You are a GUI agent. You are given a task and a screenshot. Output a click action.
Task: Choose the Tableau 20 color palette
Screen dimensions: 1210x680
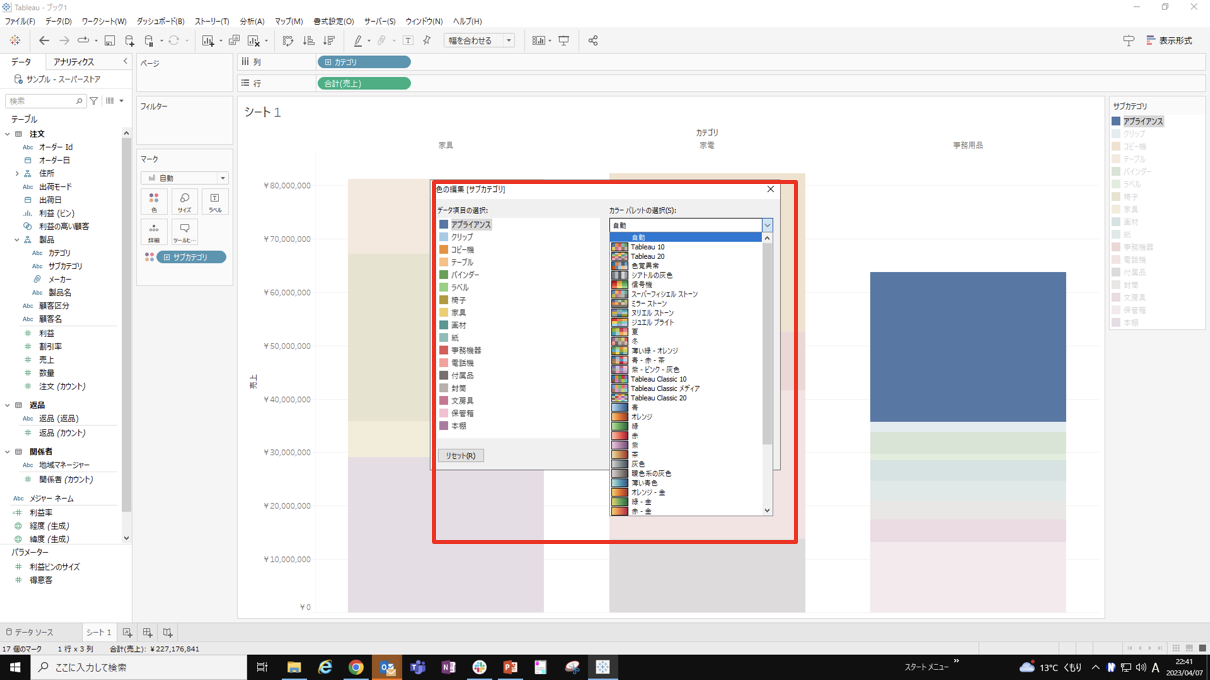[x=646, y=257]
